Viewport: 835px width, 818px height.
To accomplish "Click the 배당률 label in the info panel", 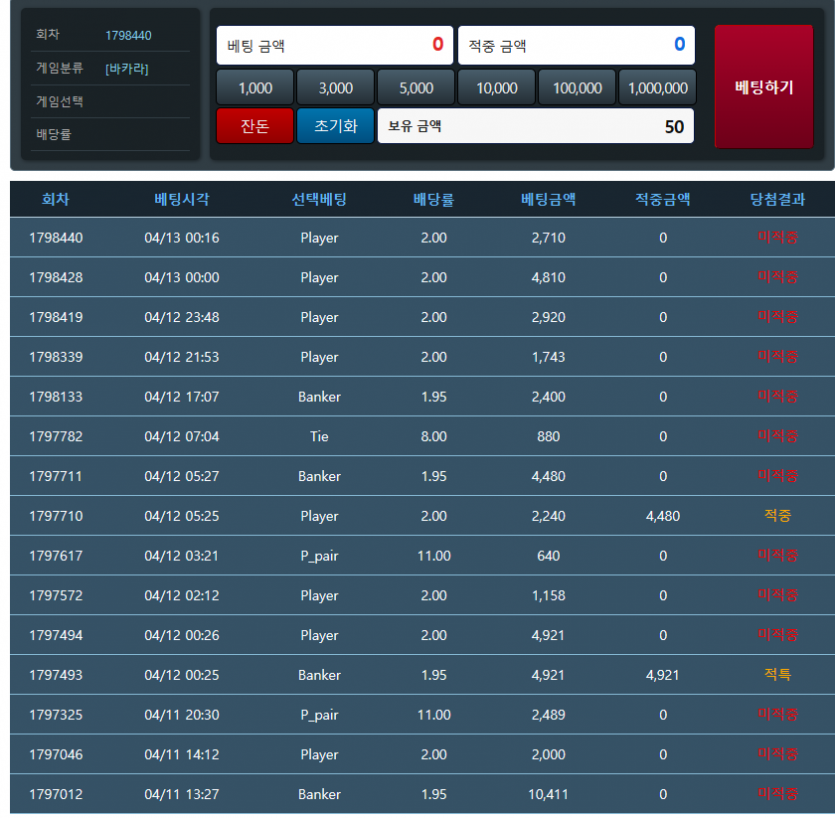I will coord(54,134).
